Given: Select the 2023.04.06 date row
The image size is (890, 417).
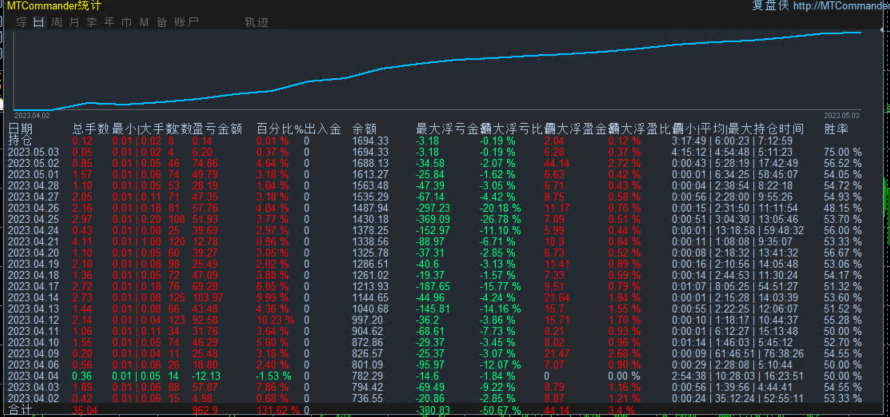Looking at the screenshot, I should point(436,365).
